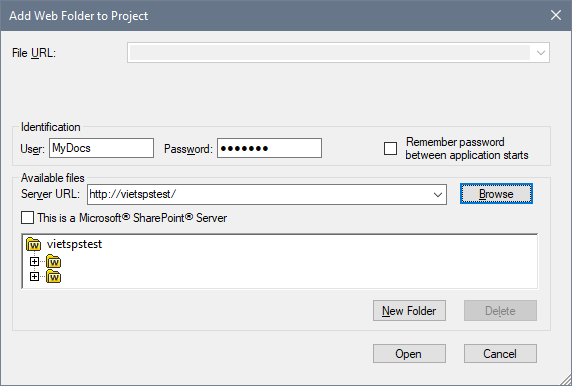Click the vietspstest root web folder icon
This screenshot has width=572, height=386.
tap(34, 244)
